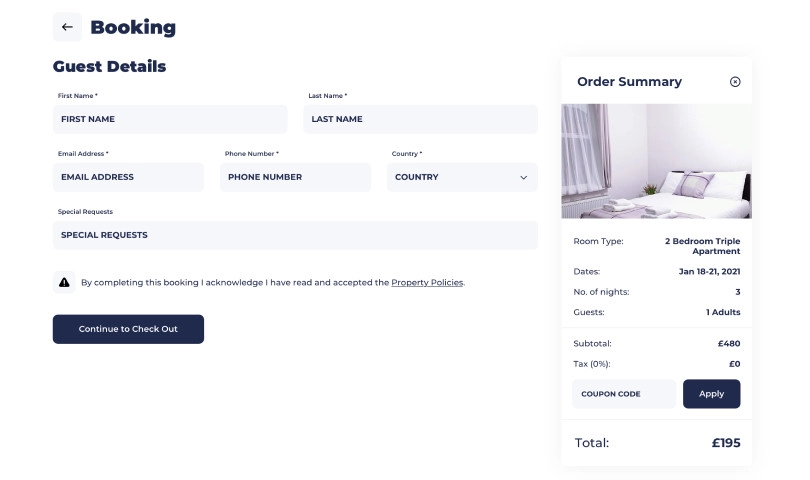Open the Country selection field

click(x=455, y=177)
